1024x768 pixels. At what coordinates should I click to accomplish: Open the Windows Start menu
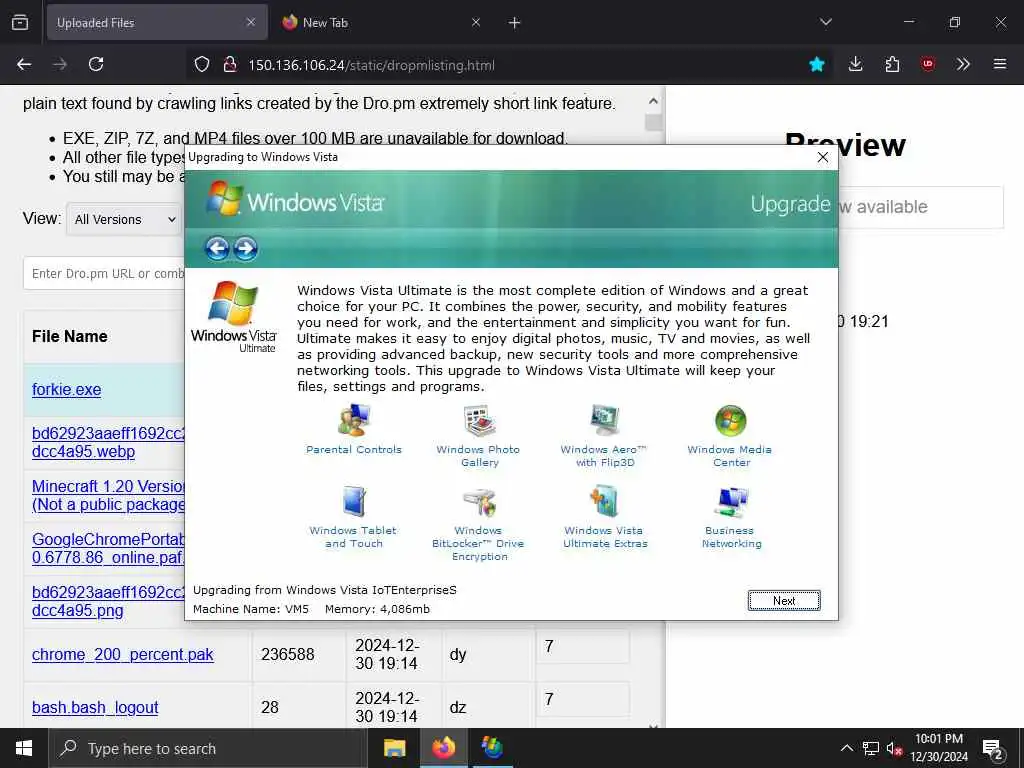pos(24,748)
